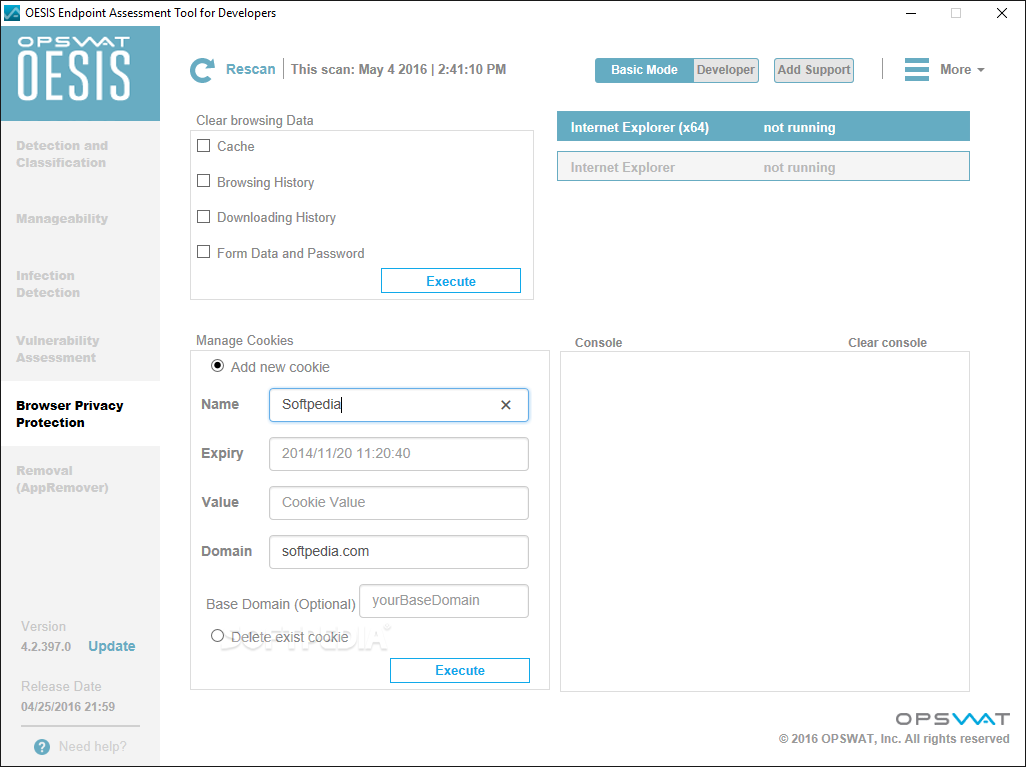Screen dimensions: 1026x767
Task: Click version number 4.2.397.0
Action: click(x=46, y=647)
